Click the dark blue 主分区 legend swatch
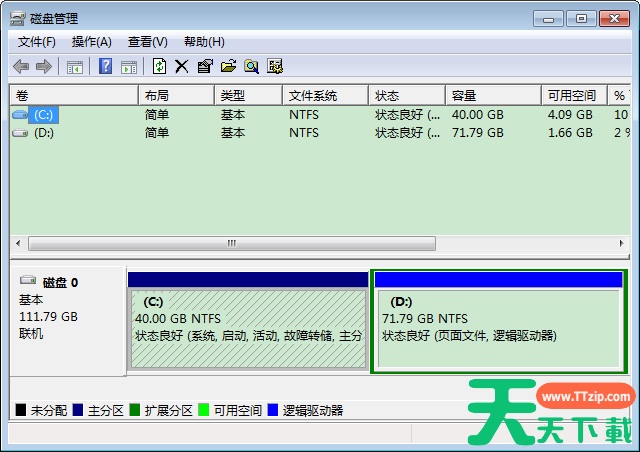 tap(78, 410)
